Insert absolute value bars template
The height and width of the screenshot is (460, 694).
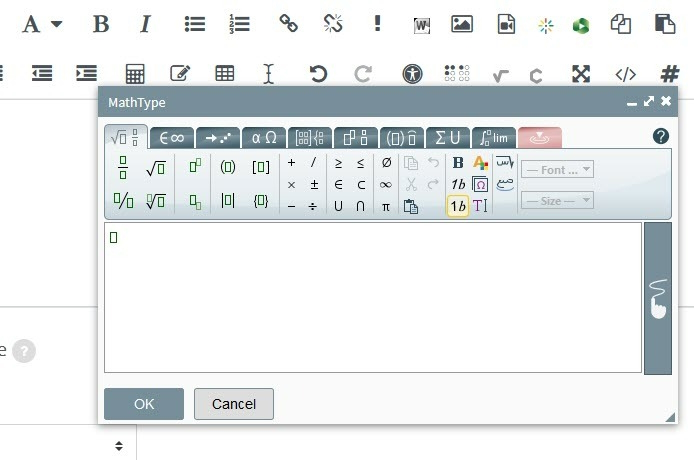pyautogui.click(x=228, y=201)
